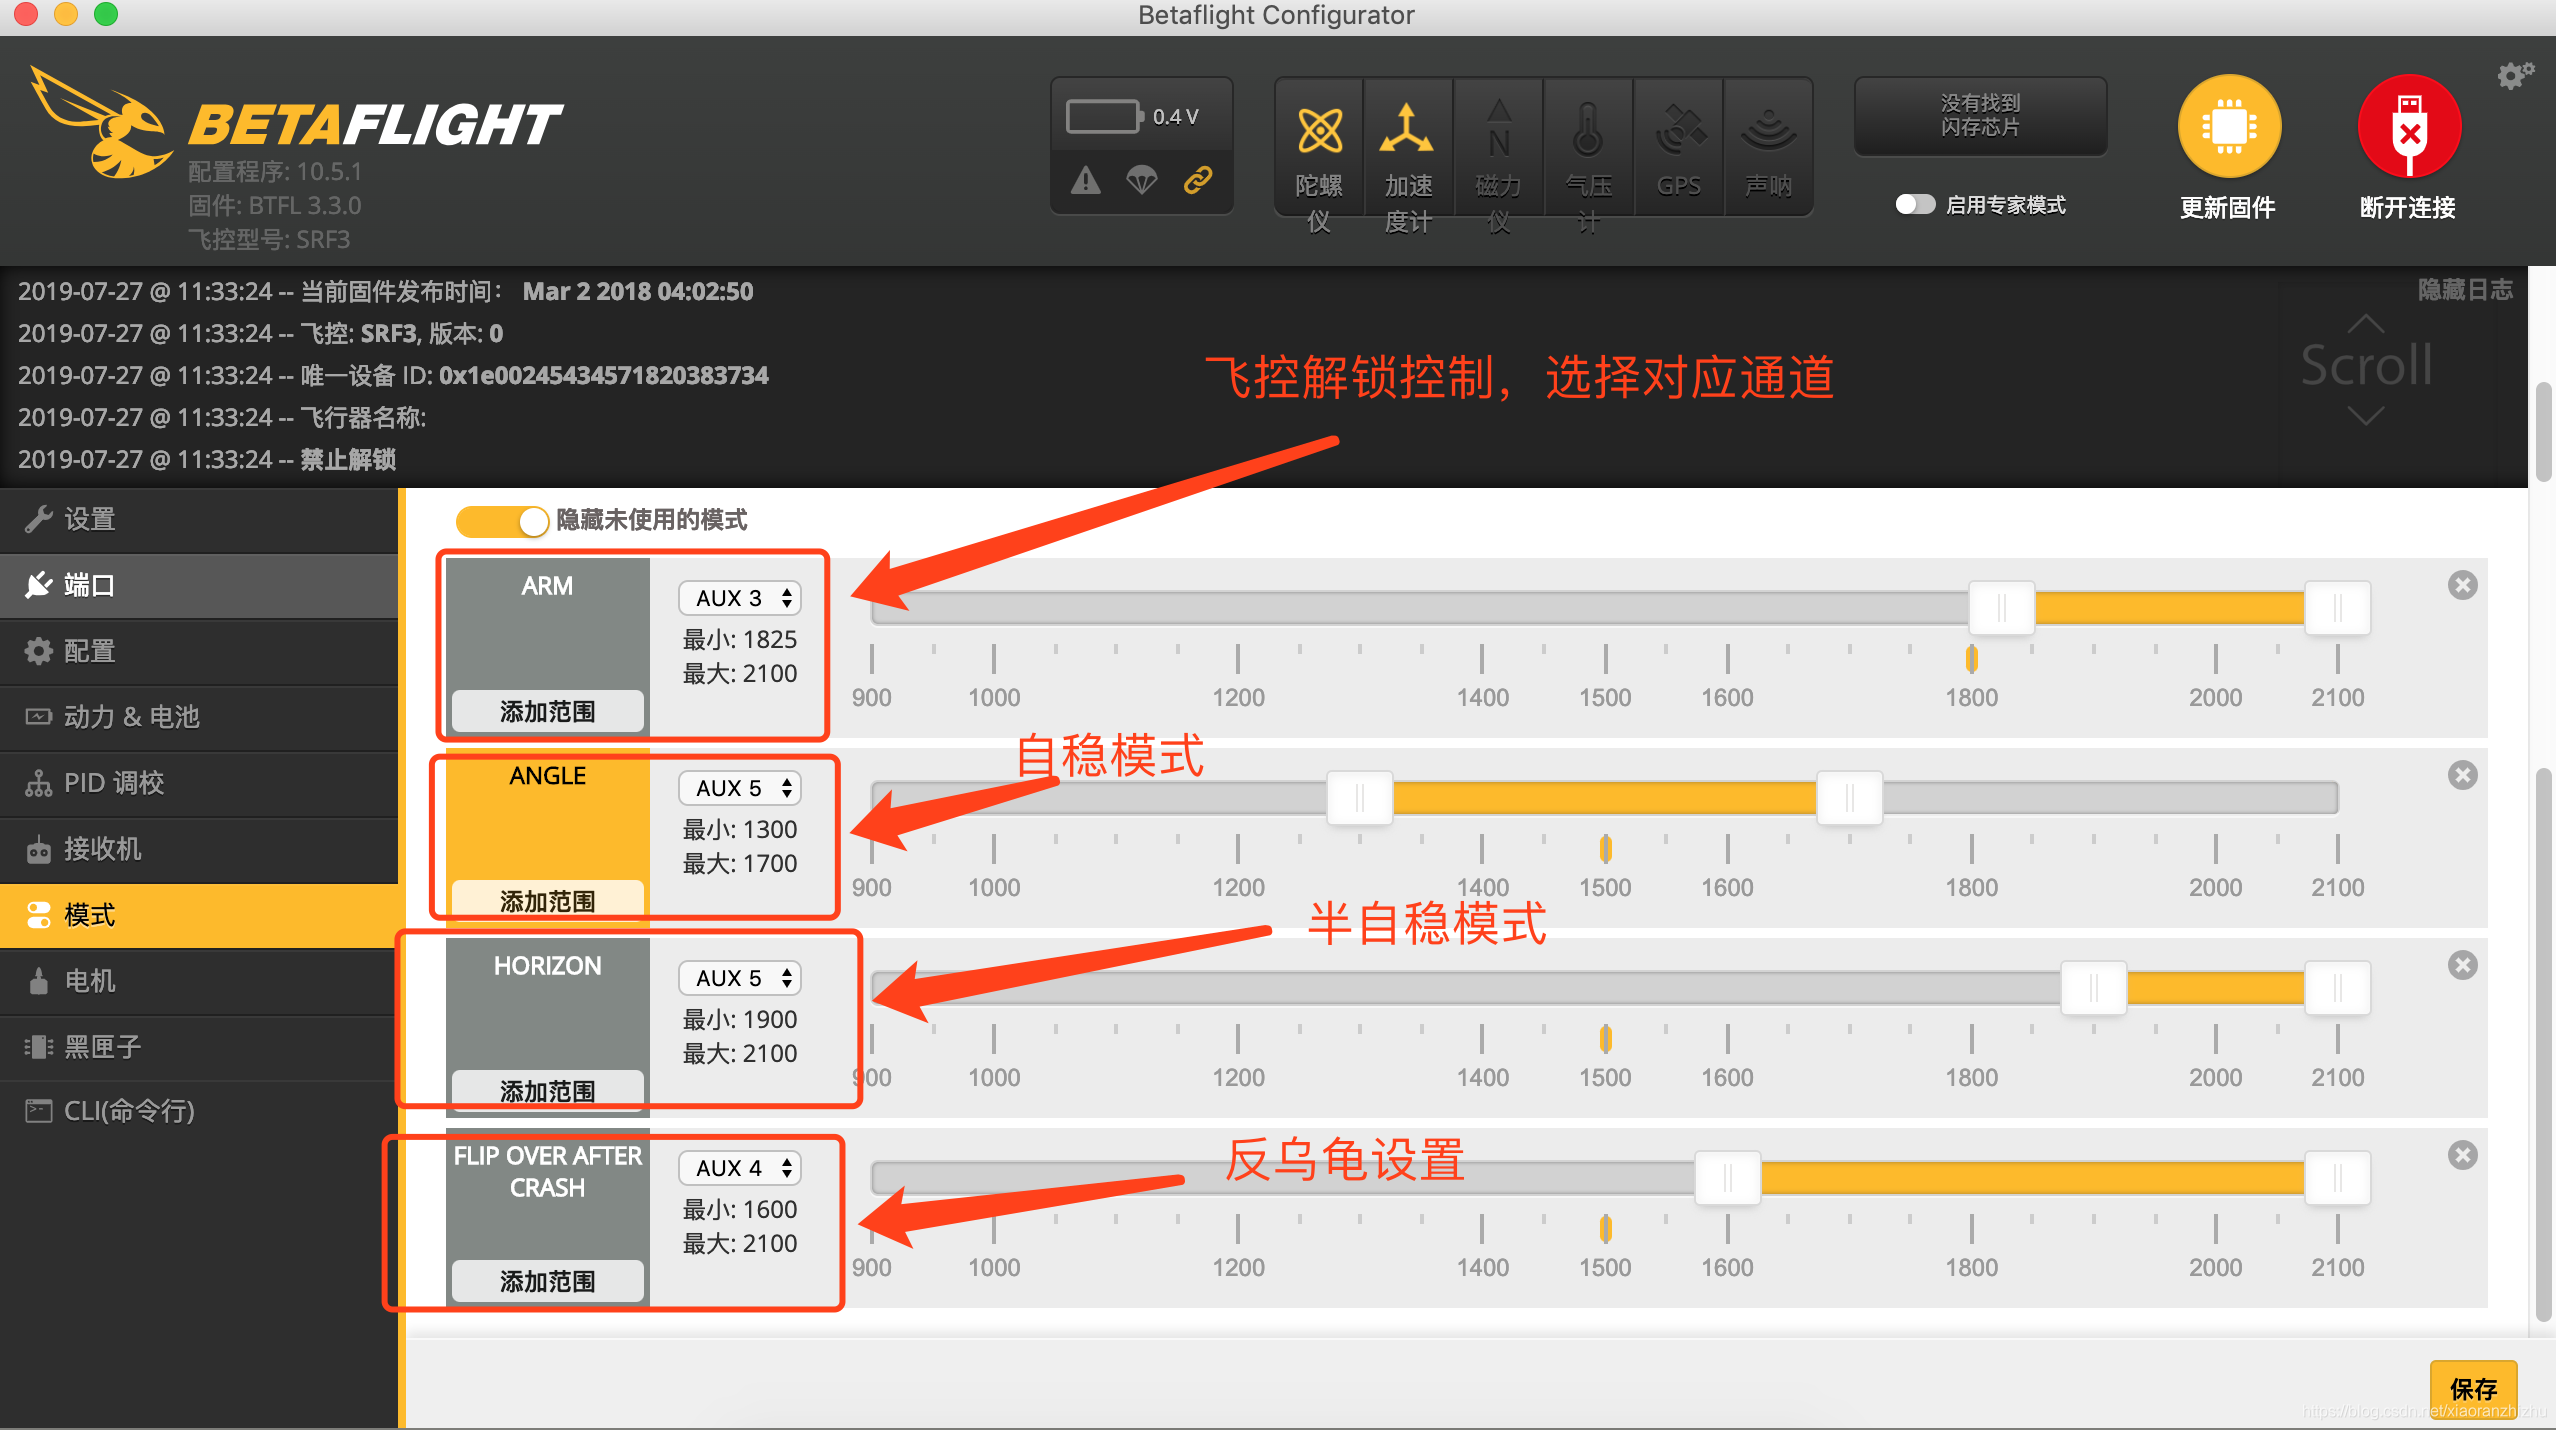
Task: Click the hide log link
Action: pos(2465,290)
